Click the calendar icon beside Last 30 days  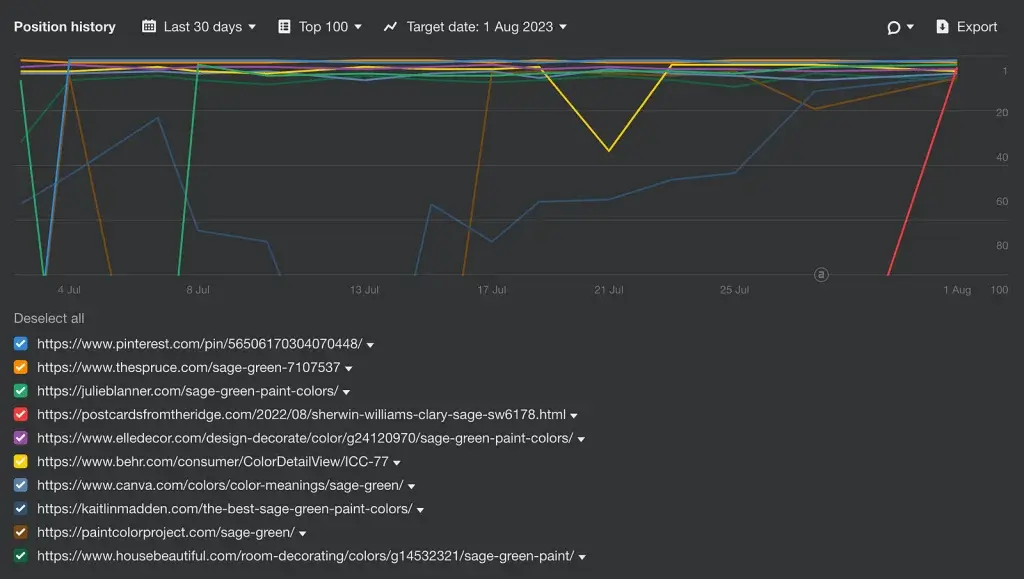pos(149,27)
